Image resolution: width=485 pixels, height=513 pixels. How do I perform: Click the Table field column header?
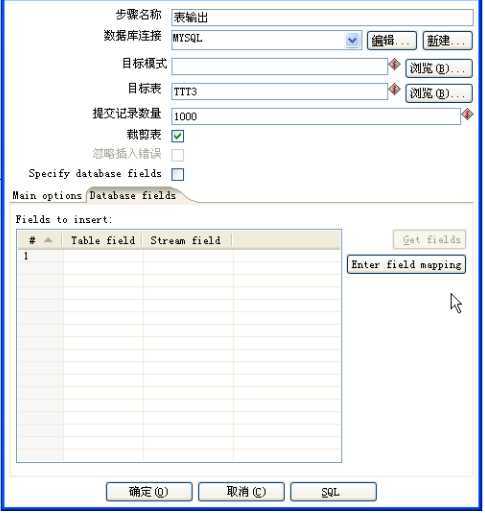pyautogui.click(x=103, y=240)
